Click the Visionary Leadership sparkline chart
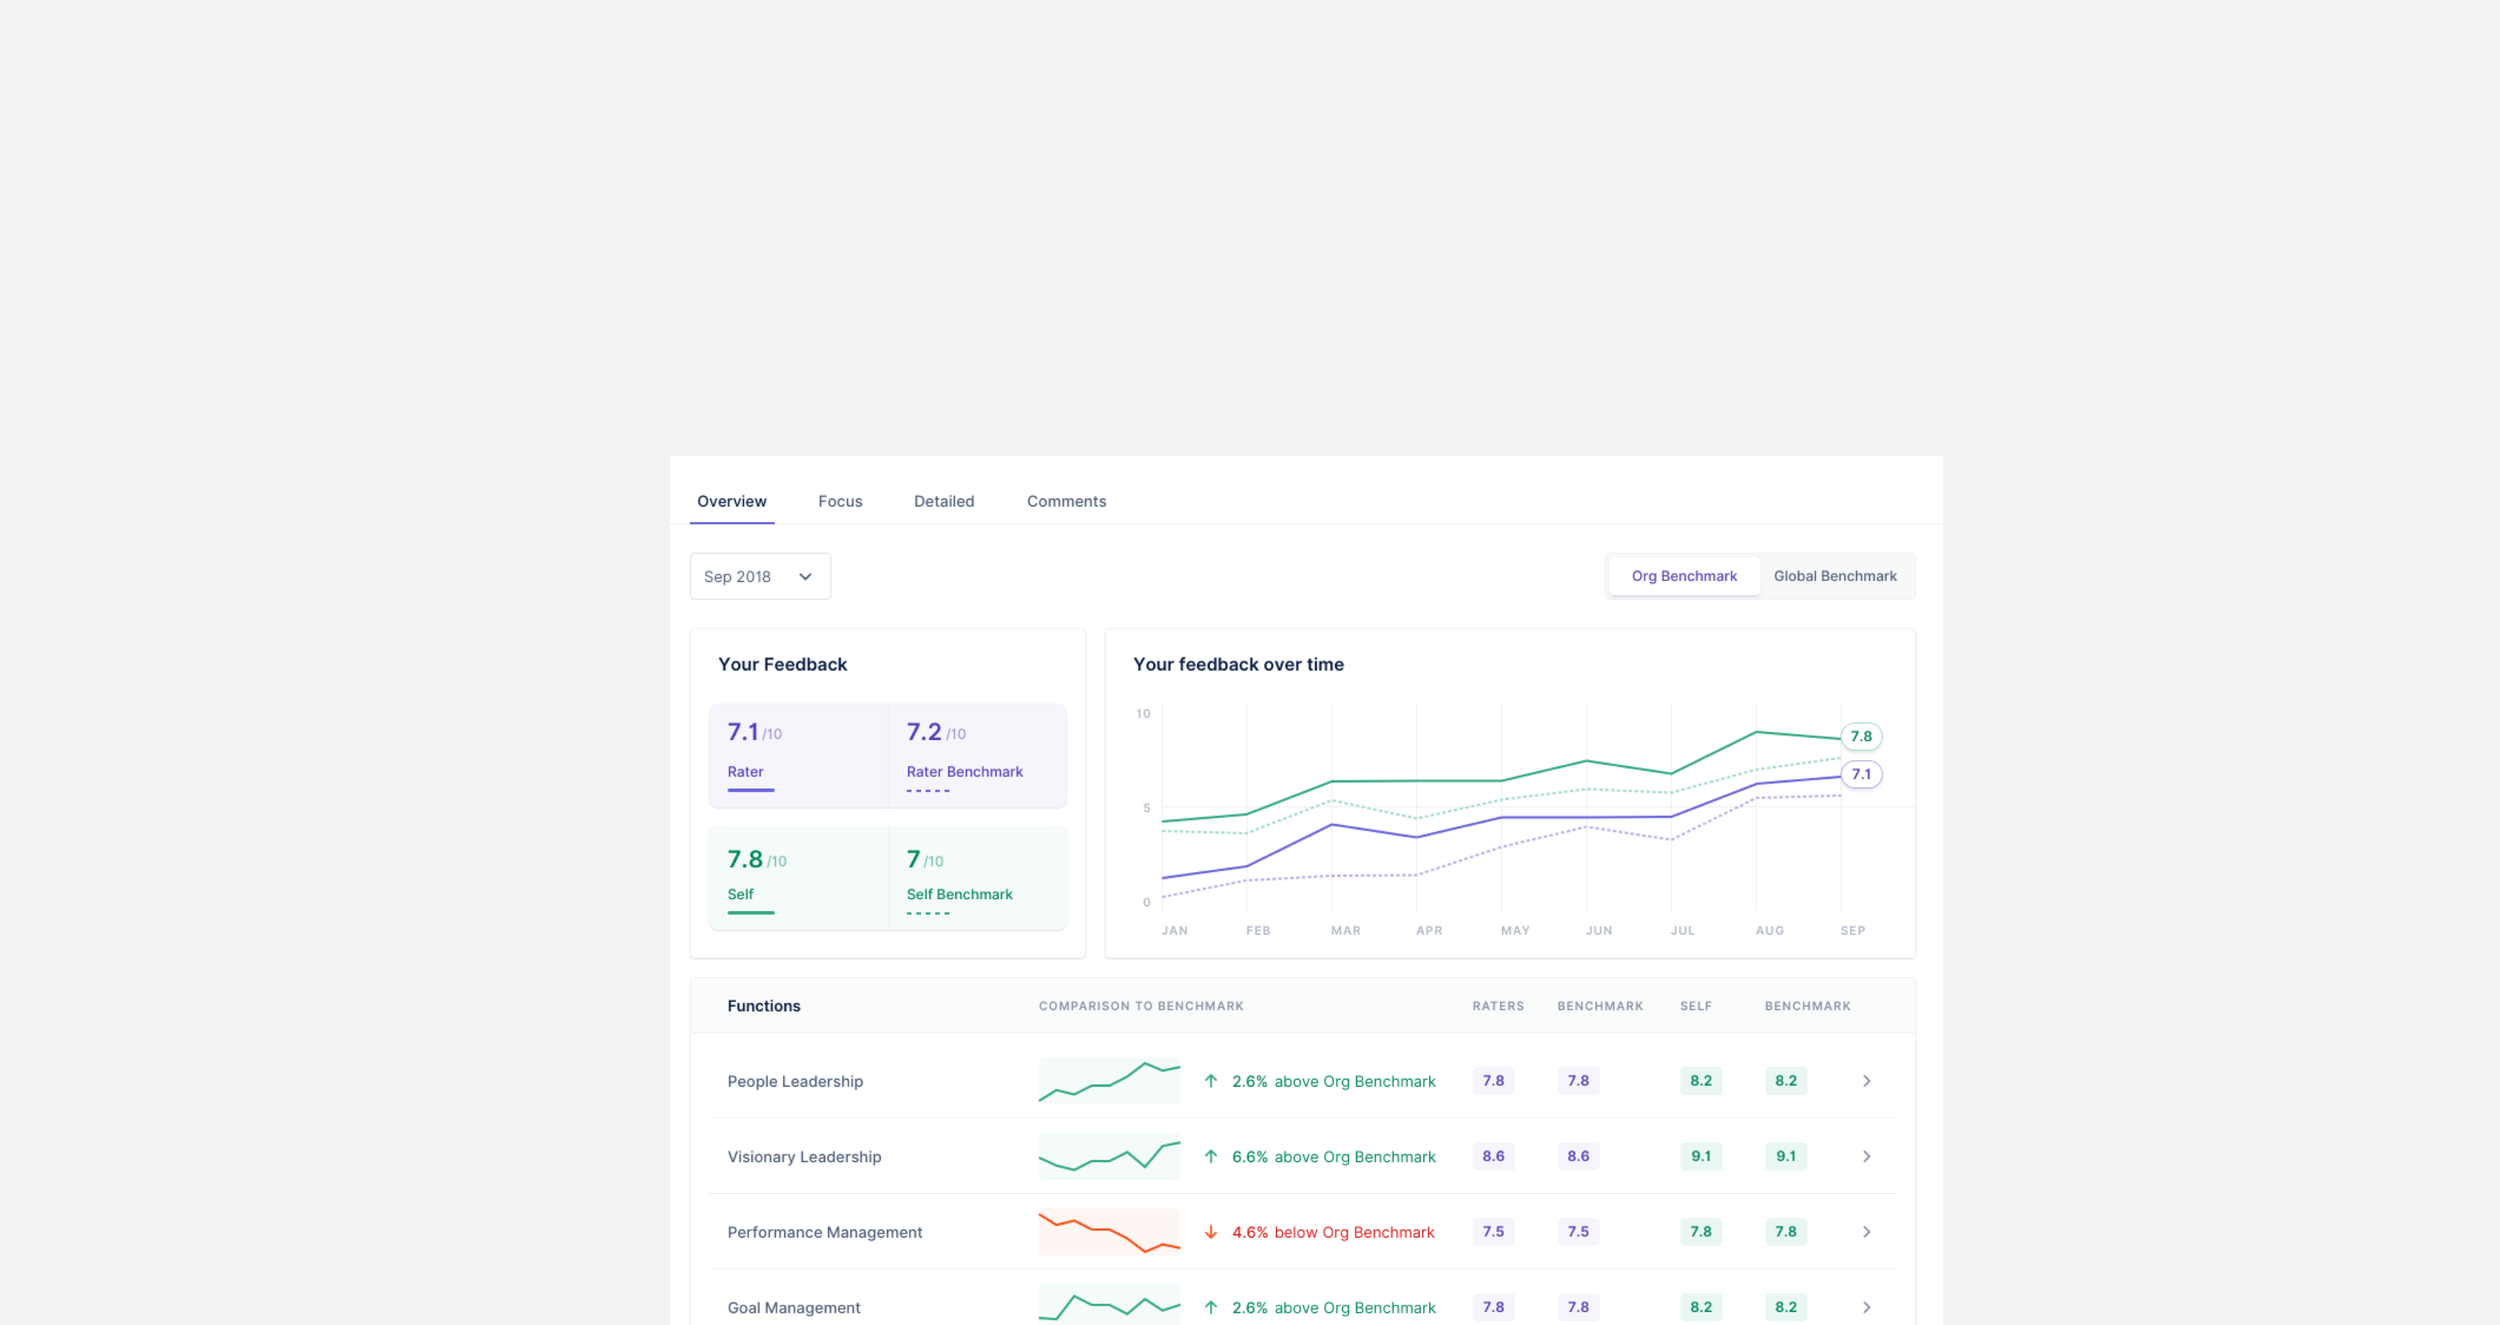2500x1325 pixels. point(1108,1156)
